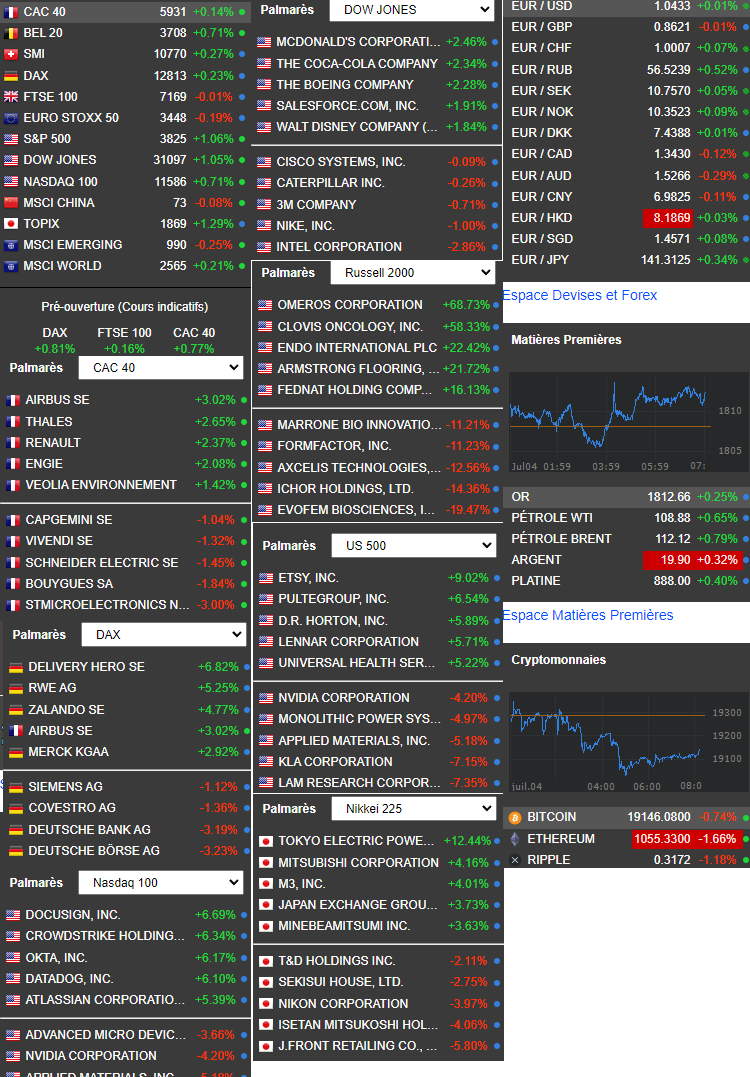
Task: Open the Espace Matières Premières link
Action: (x=588, y=615)
